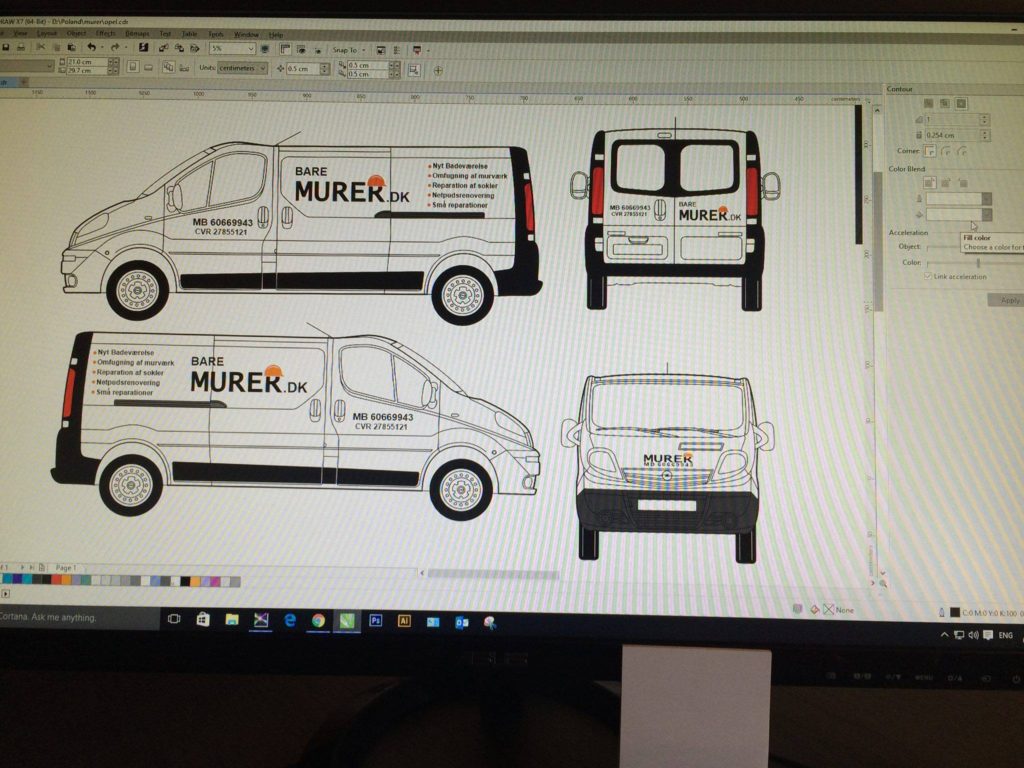The image size is (1024, 768).
Task: Choose the Round corner icon
Action: (x=946, y=151)
